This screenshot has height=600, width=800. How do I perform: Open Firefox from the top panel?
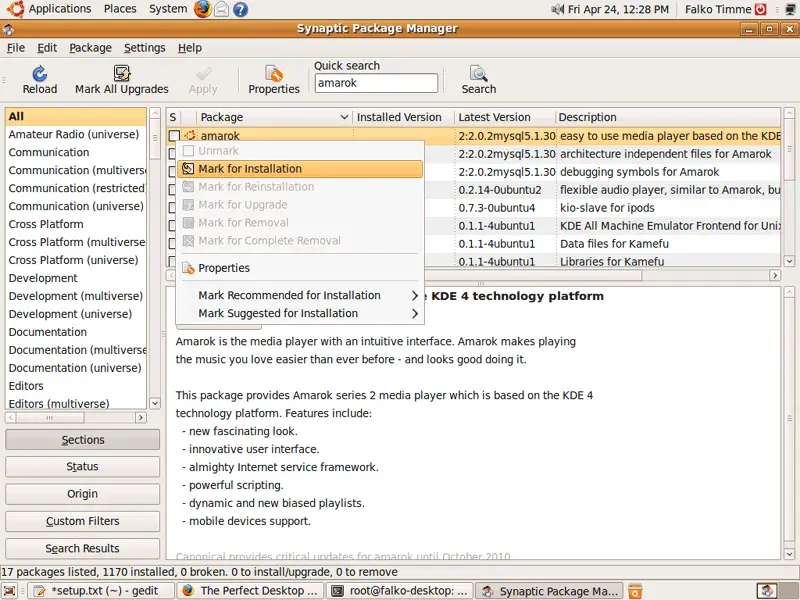point(203,9)
